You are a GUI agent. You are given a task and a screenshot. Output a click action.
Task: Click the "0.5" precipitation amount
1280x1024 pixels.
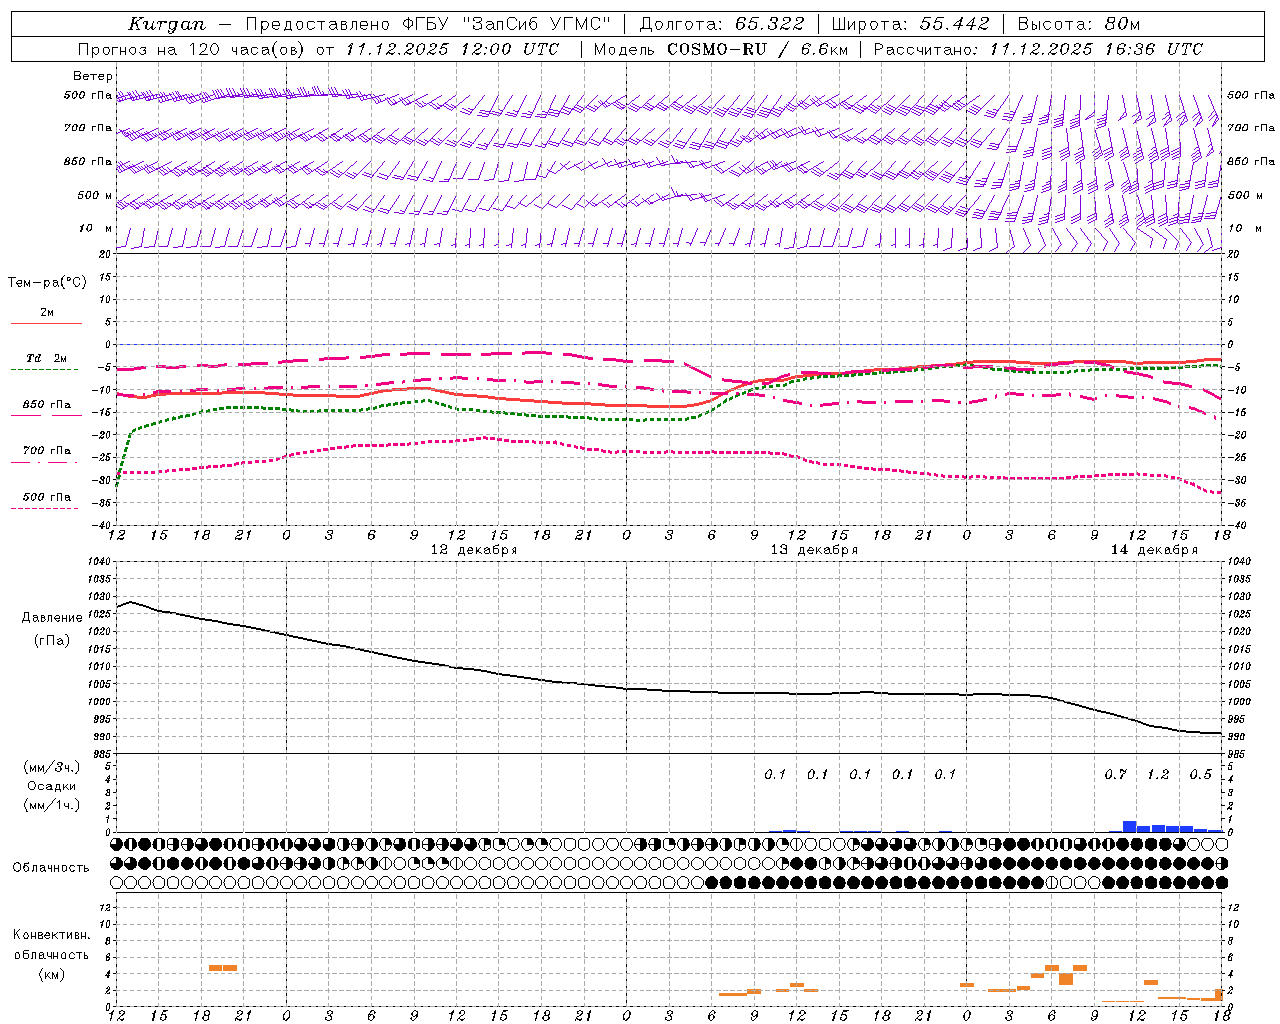pyautogui.click(x=1200, y=774)
